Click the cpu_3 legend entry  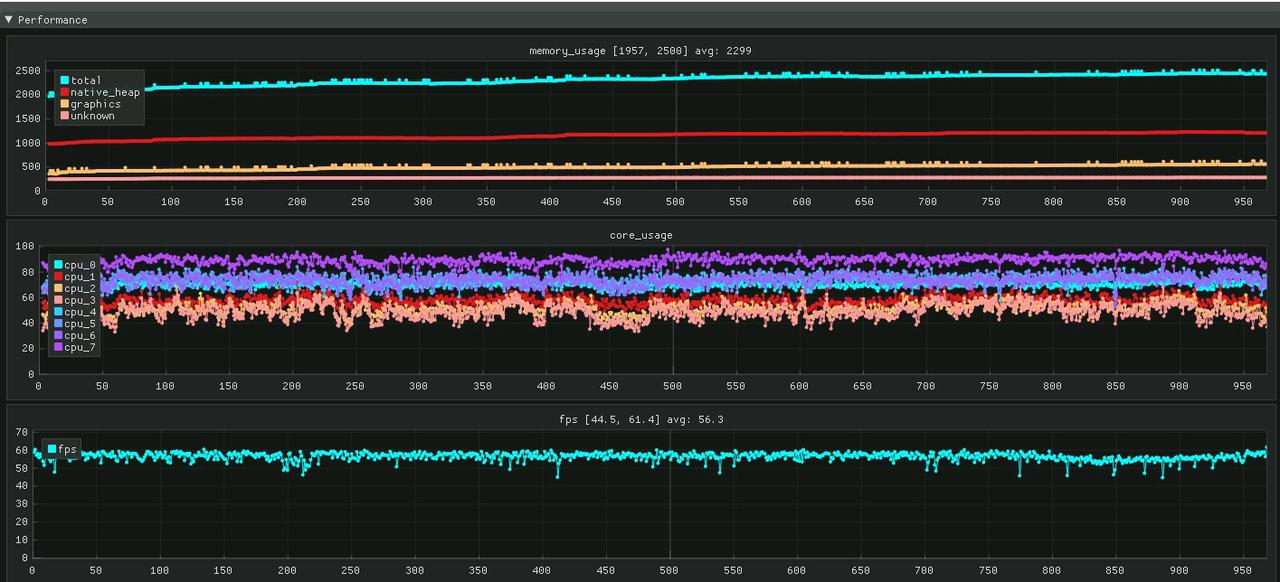[x=80, y=300]
